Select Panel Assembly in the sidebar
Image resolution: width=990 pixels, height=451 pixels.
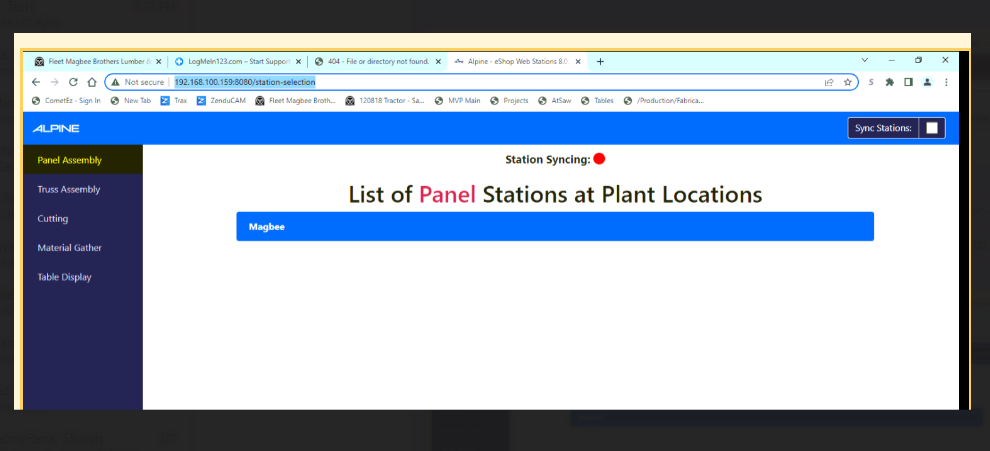point(83,160)
